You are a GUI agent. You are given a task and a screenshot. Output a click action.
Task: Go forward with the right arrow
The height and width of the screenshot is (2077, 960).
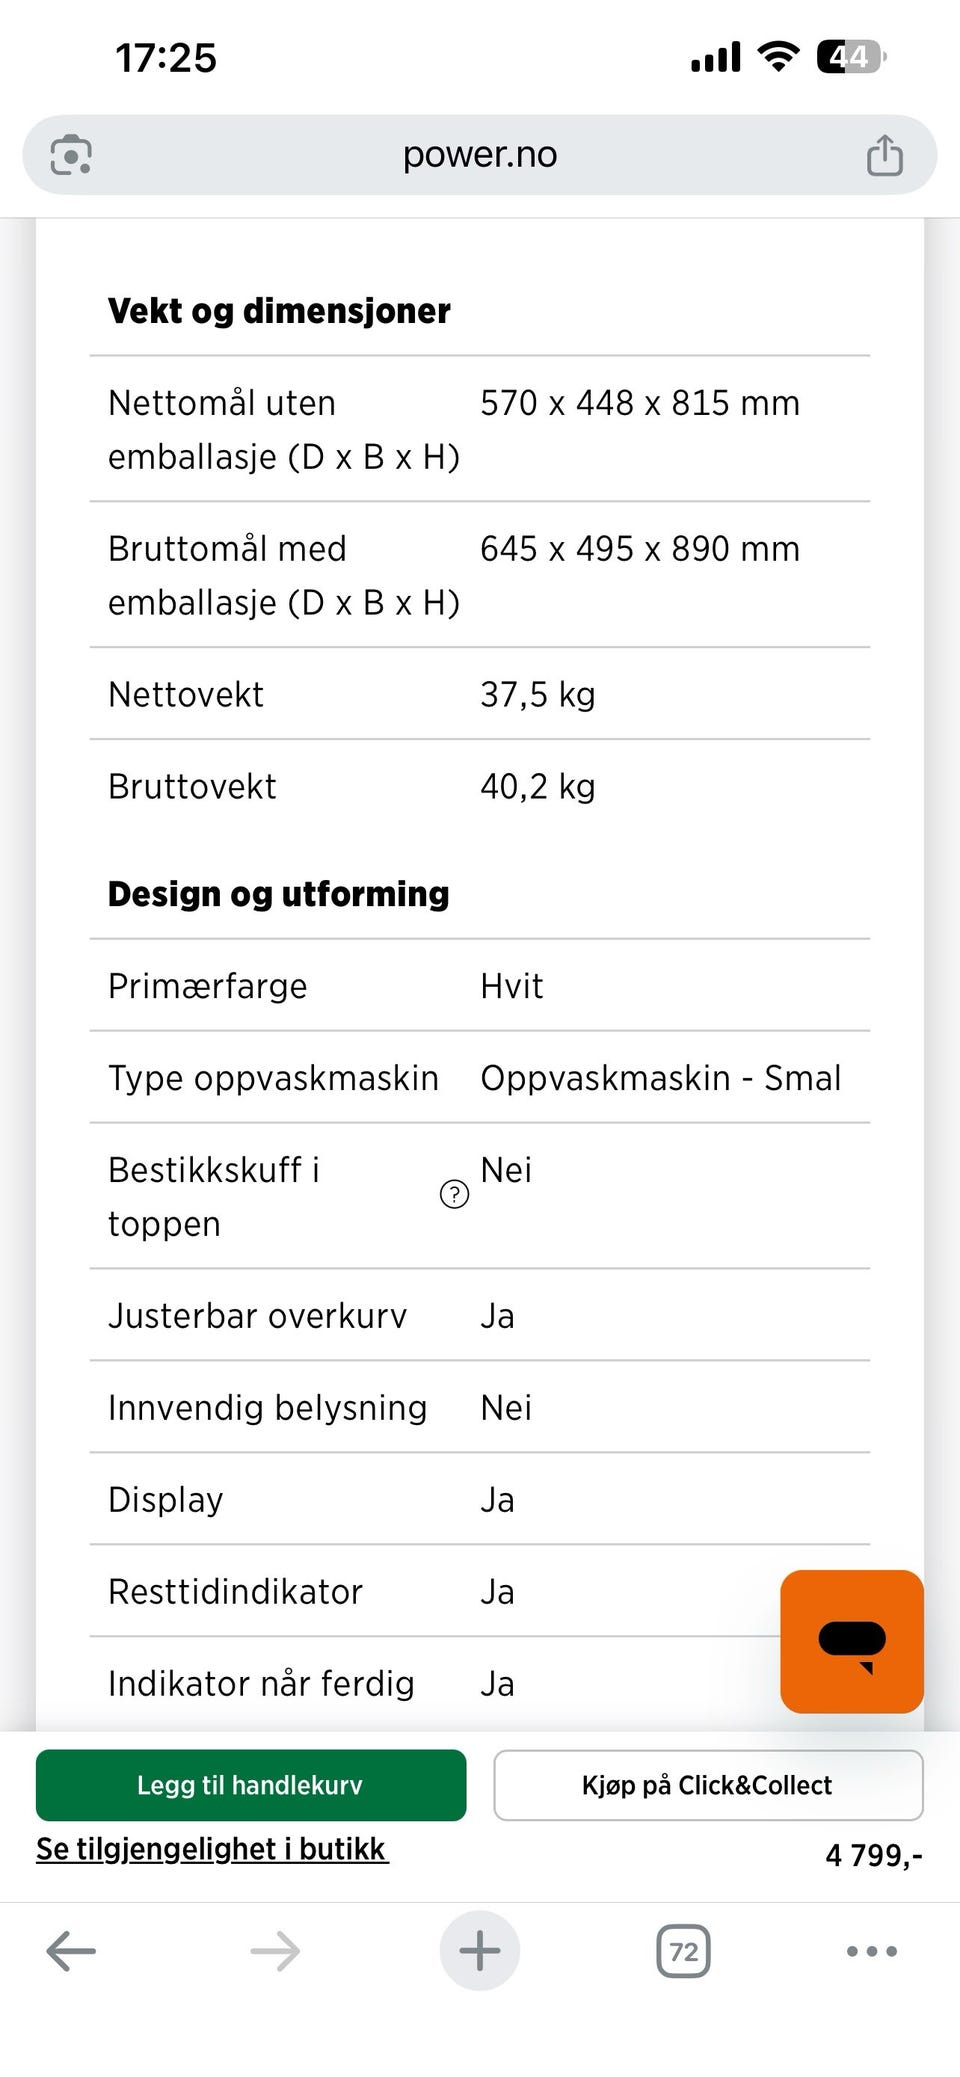(x=275, y=1951)
